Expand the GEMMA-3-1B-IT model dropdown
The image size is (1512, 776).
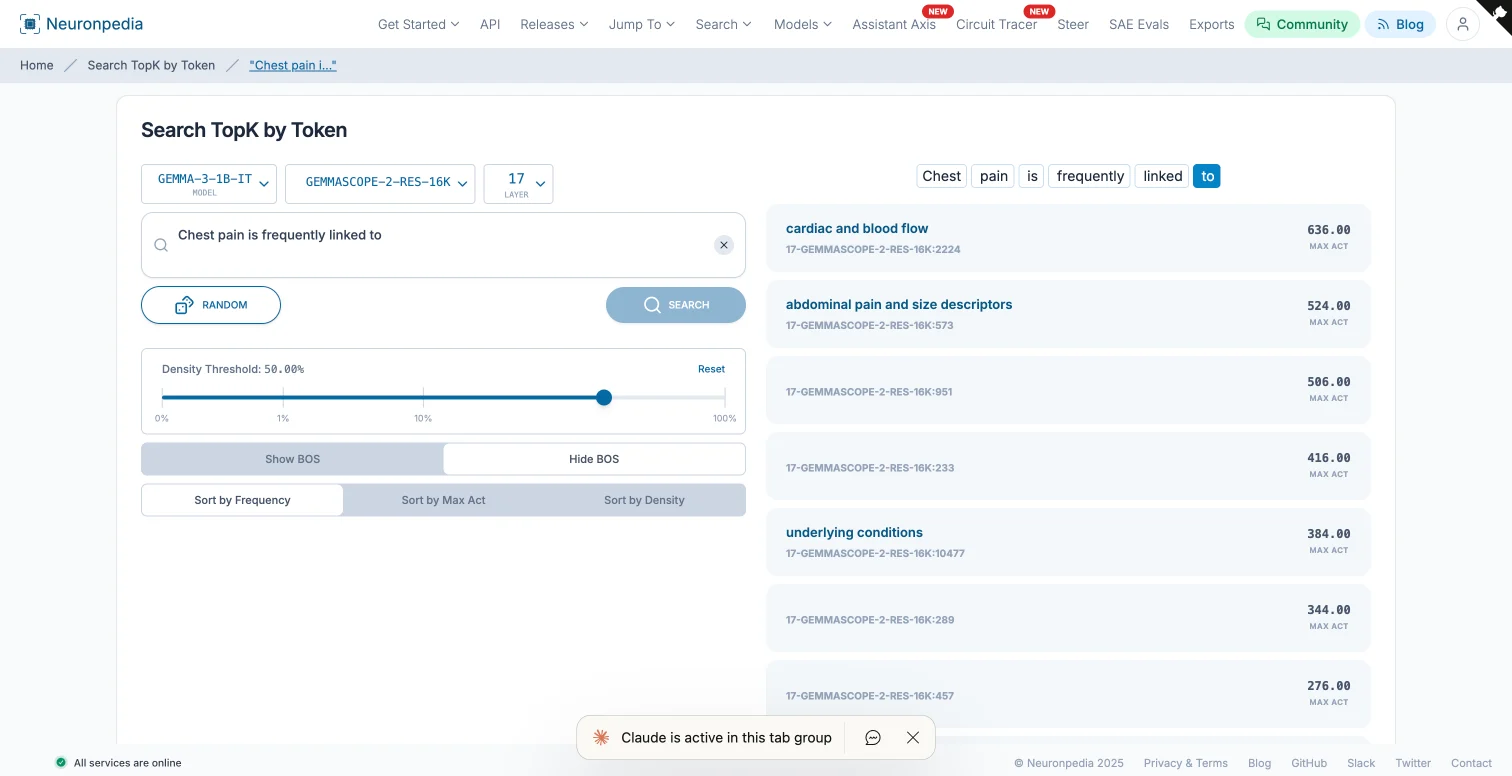click(209, 184)
